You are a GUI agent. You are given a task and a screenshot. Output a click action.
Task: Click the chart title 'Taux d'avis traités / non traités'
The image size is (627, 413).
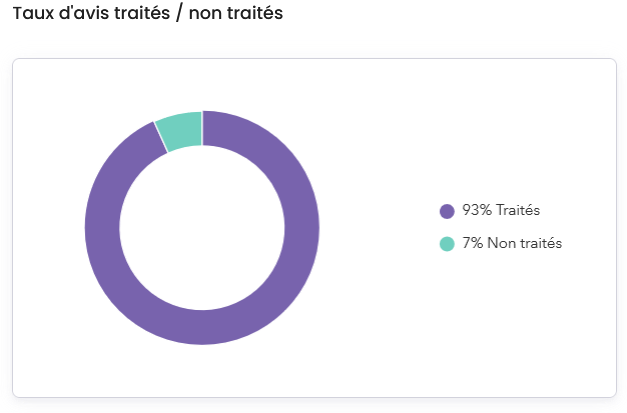147,14
